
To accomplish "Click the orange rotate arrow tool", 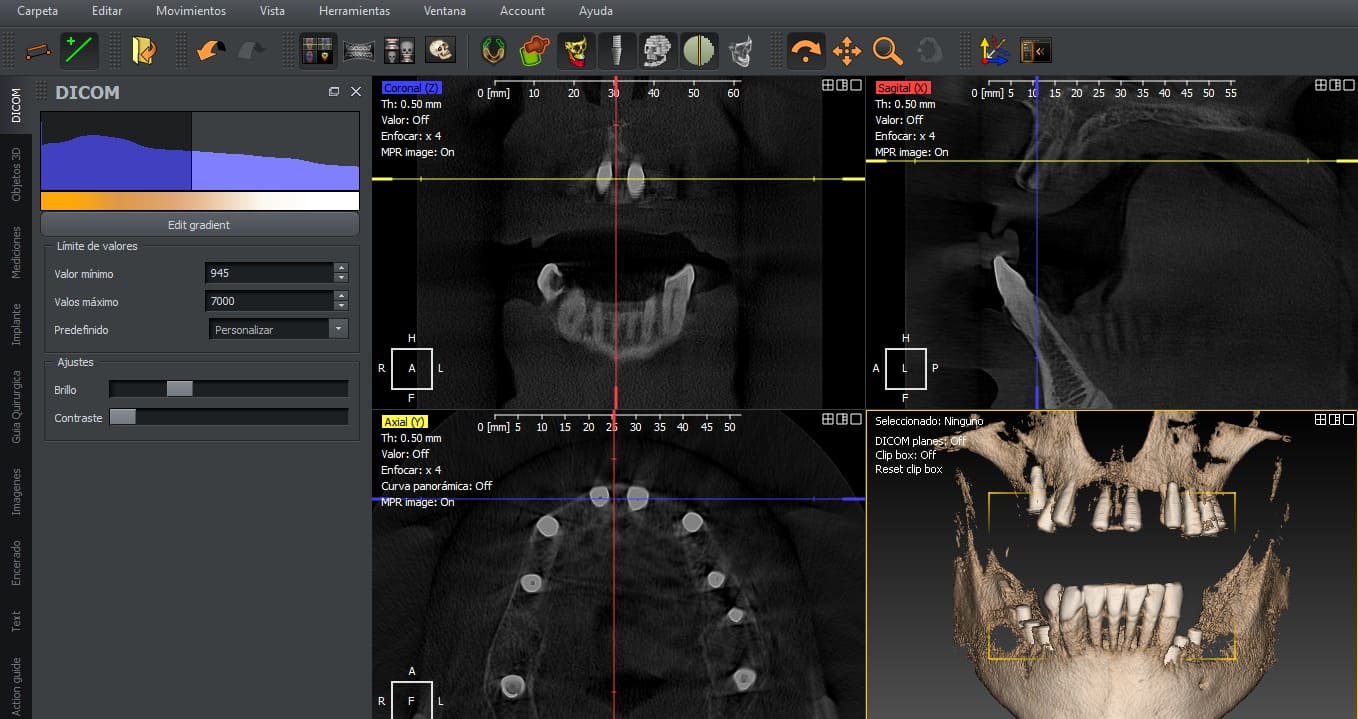I will click(805, 50).
